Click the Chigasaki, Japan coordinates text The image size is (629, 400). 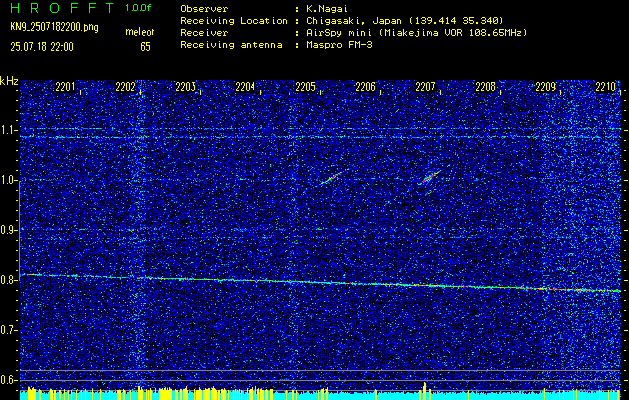[404, 21]
